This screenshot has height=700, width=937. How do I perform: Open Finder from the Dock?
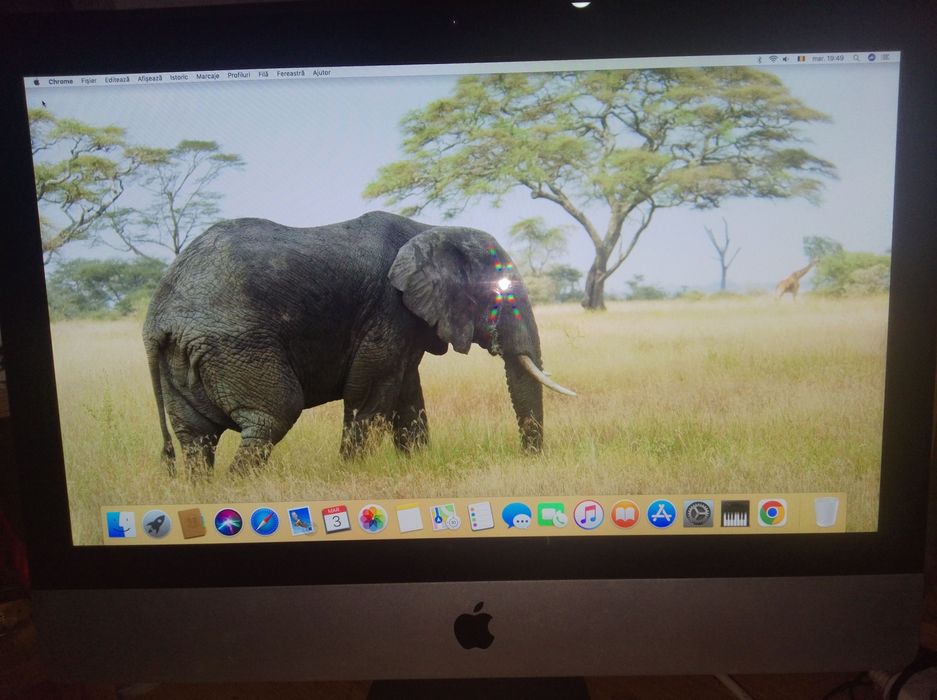[121, 524]
